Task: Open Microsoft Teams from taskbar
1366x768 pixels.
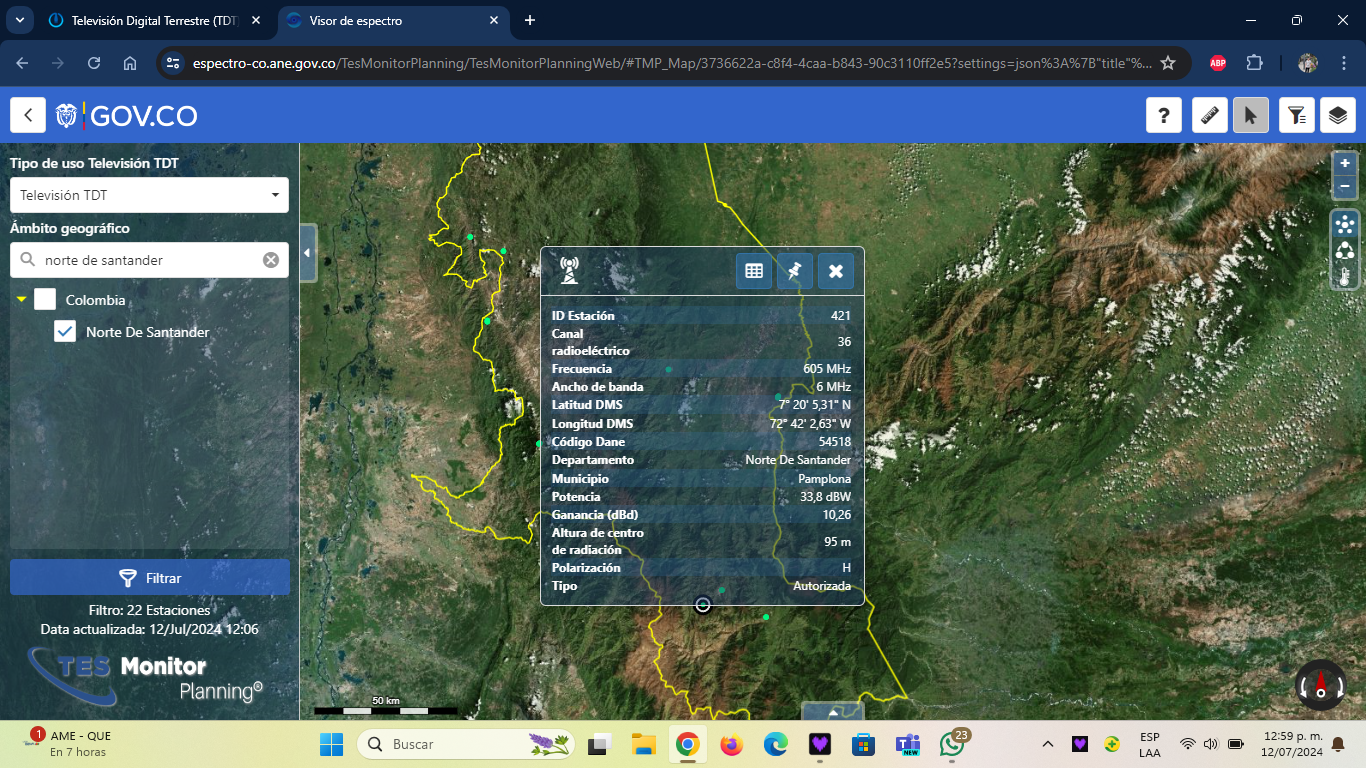Action: pyautogui.click(x=909, y=744)
